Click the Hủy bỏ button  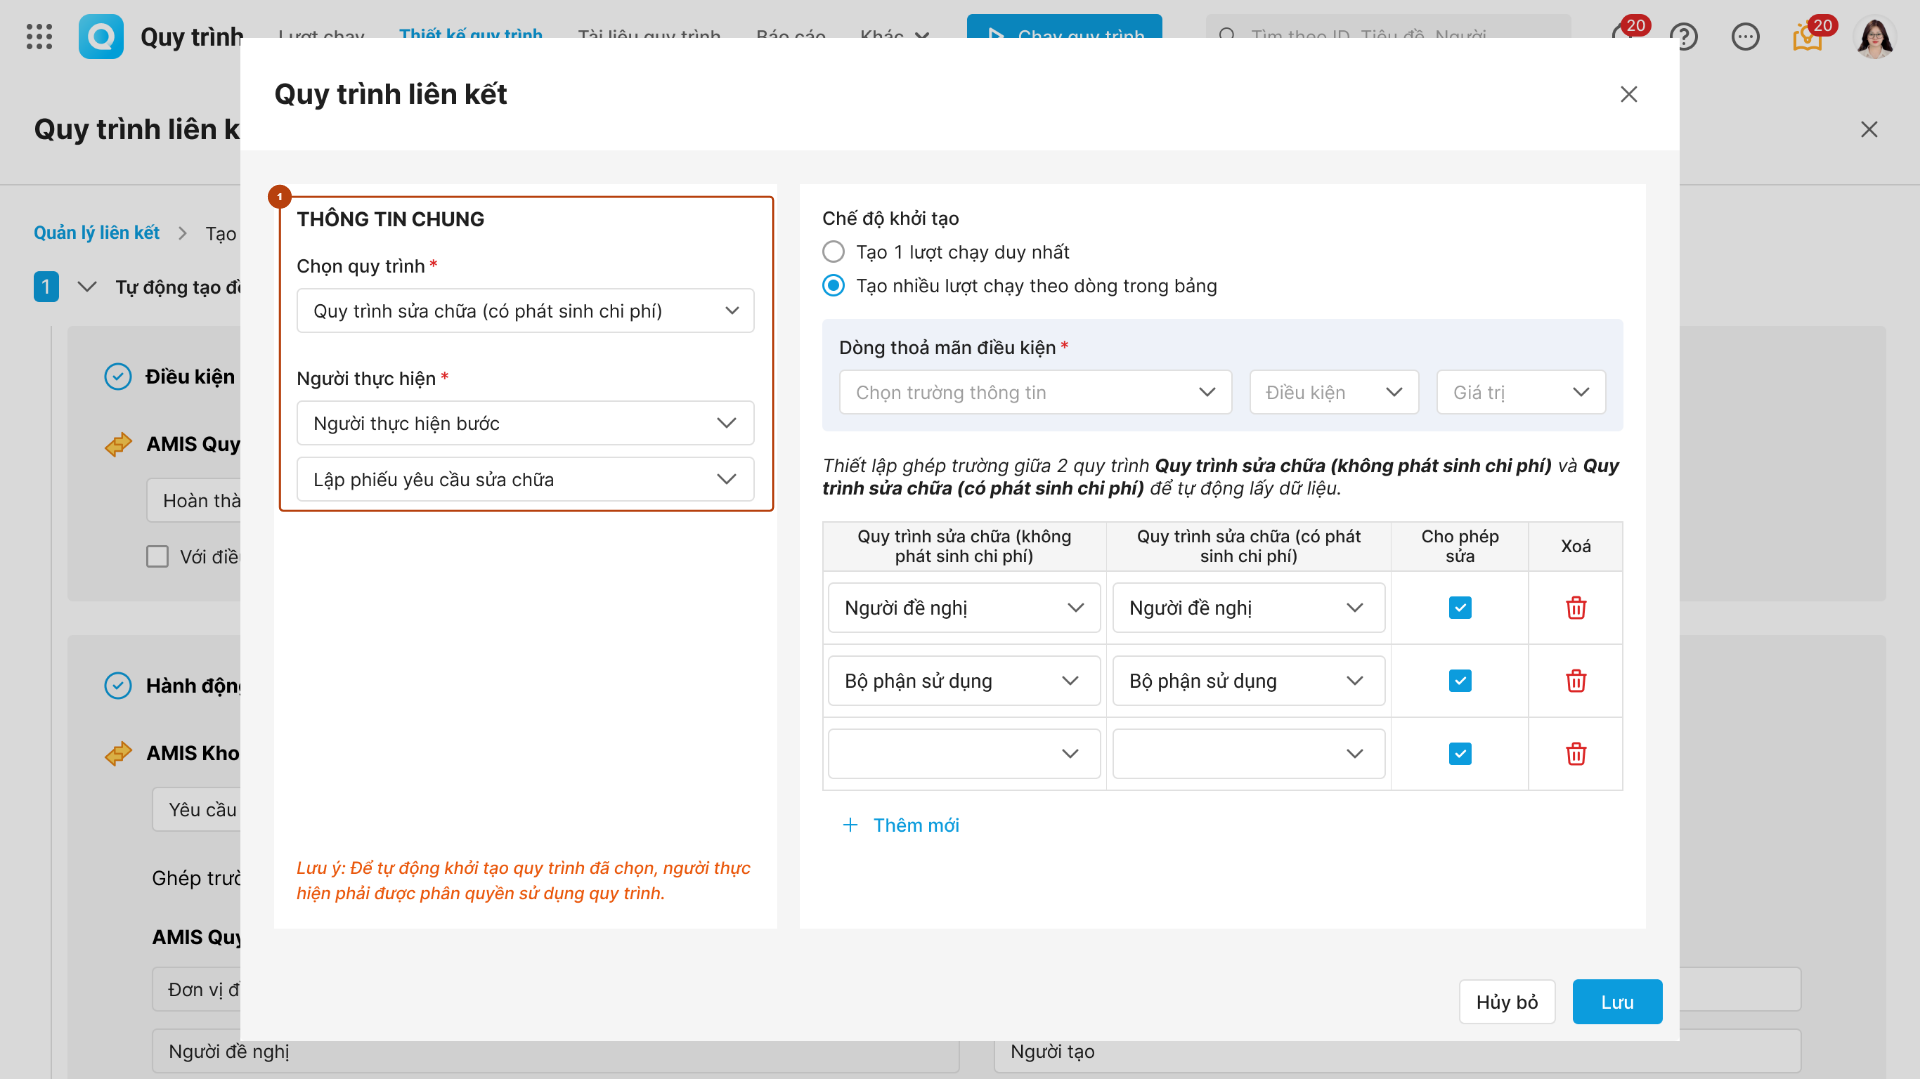pos(1507,1002)
